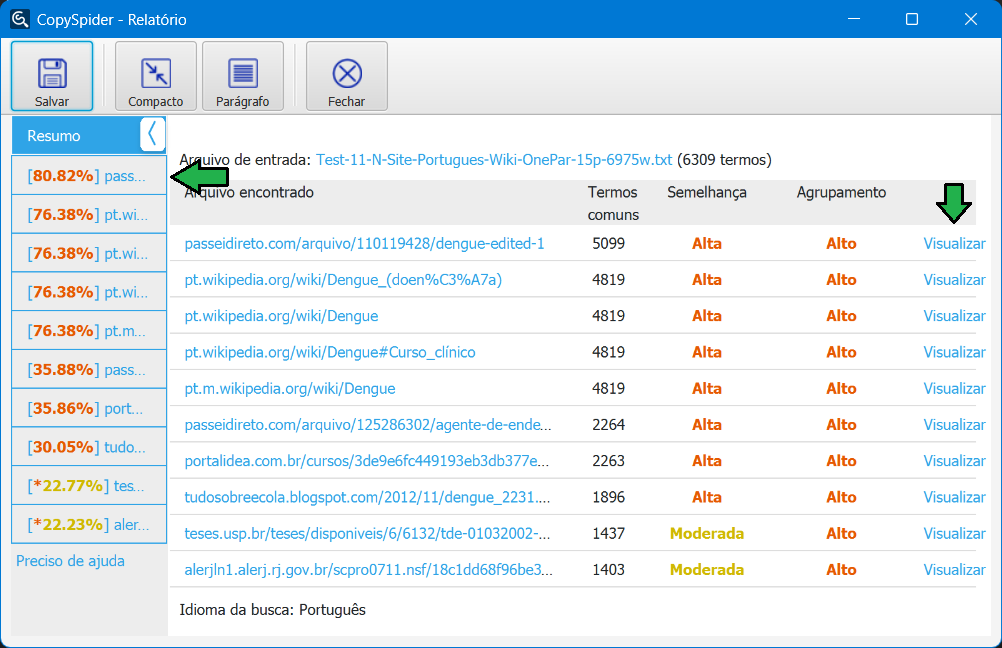Open the input file Test-11-N-Site-Portugues link
Viewport: 1002px width, 648px height.
click(494, 159)
